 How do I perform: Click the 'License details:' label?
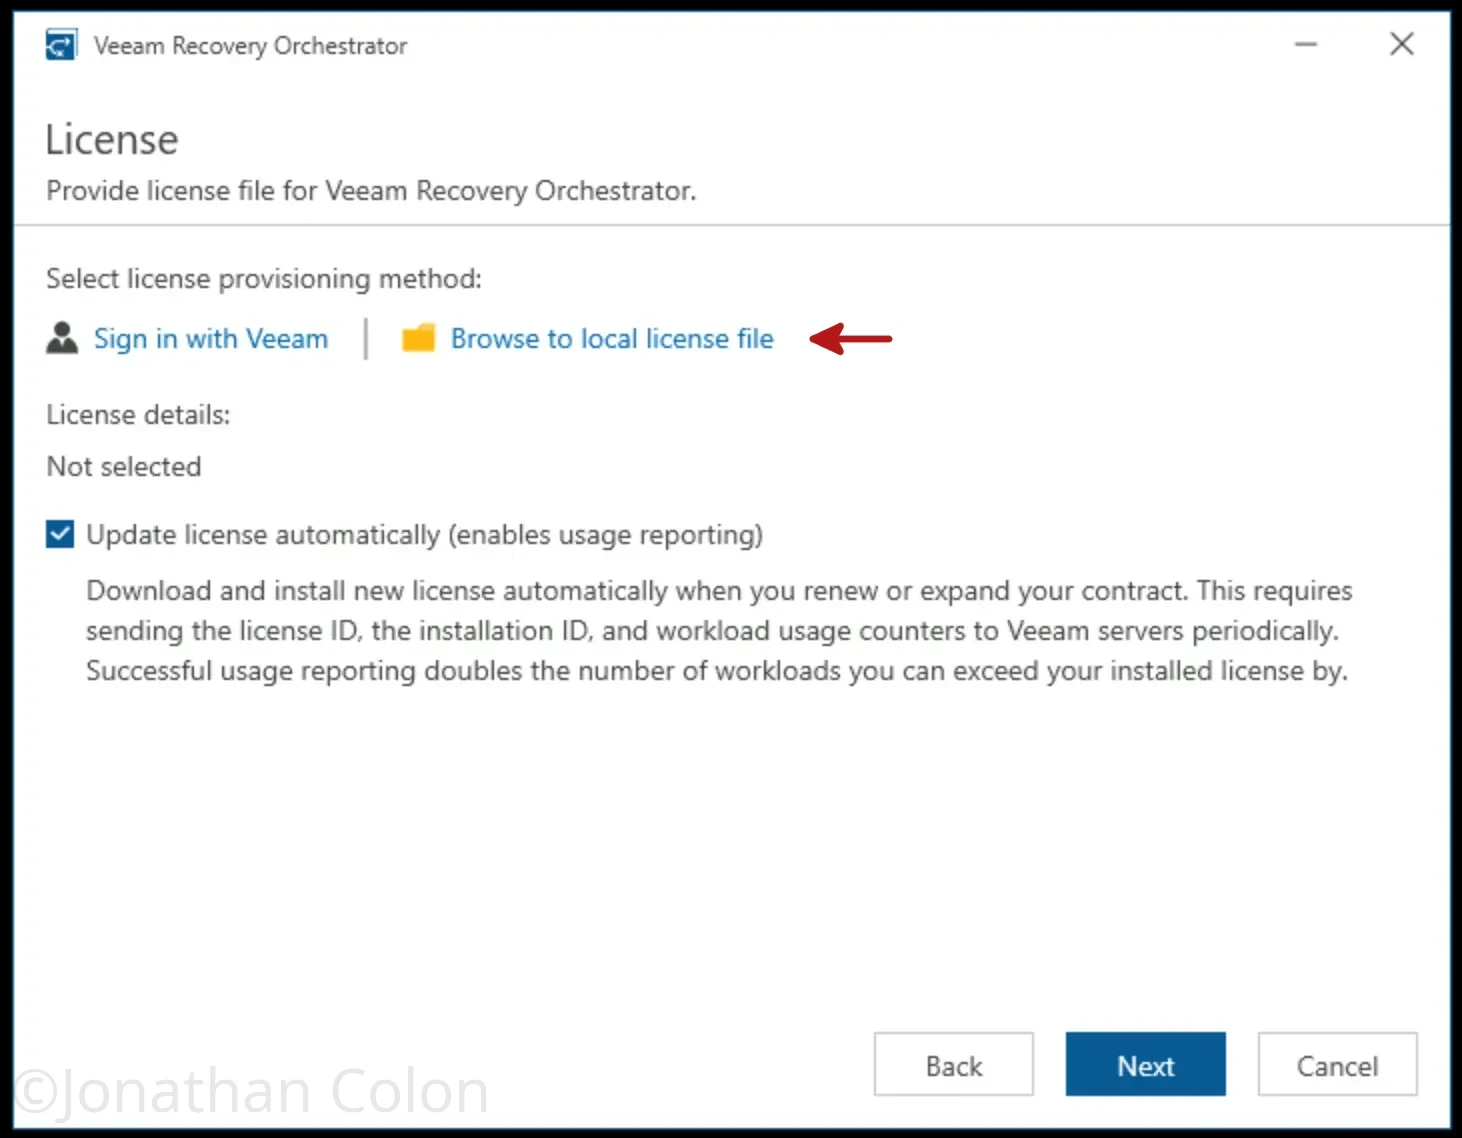[138, 415]
